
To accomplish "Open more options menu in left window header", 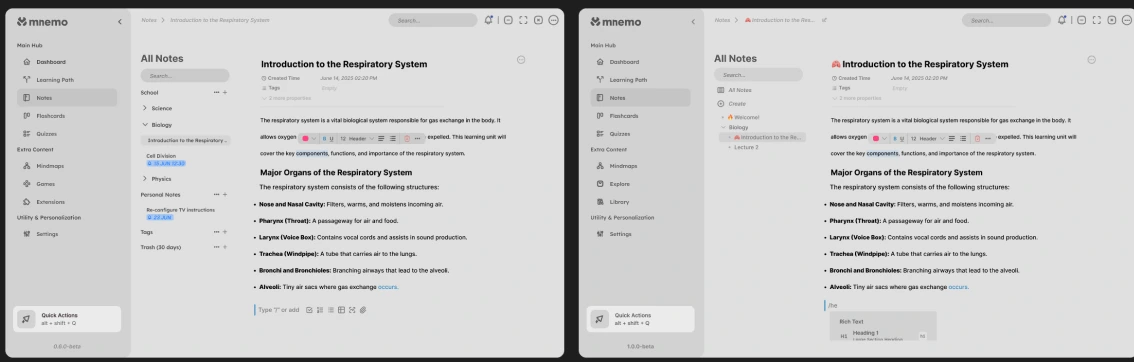I will pos(554,20).
